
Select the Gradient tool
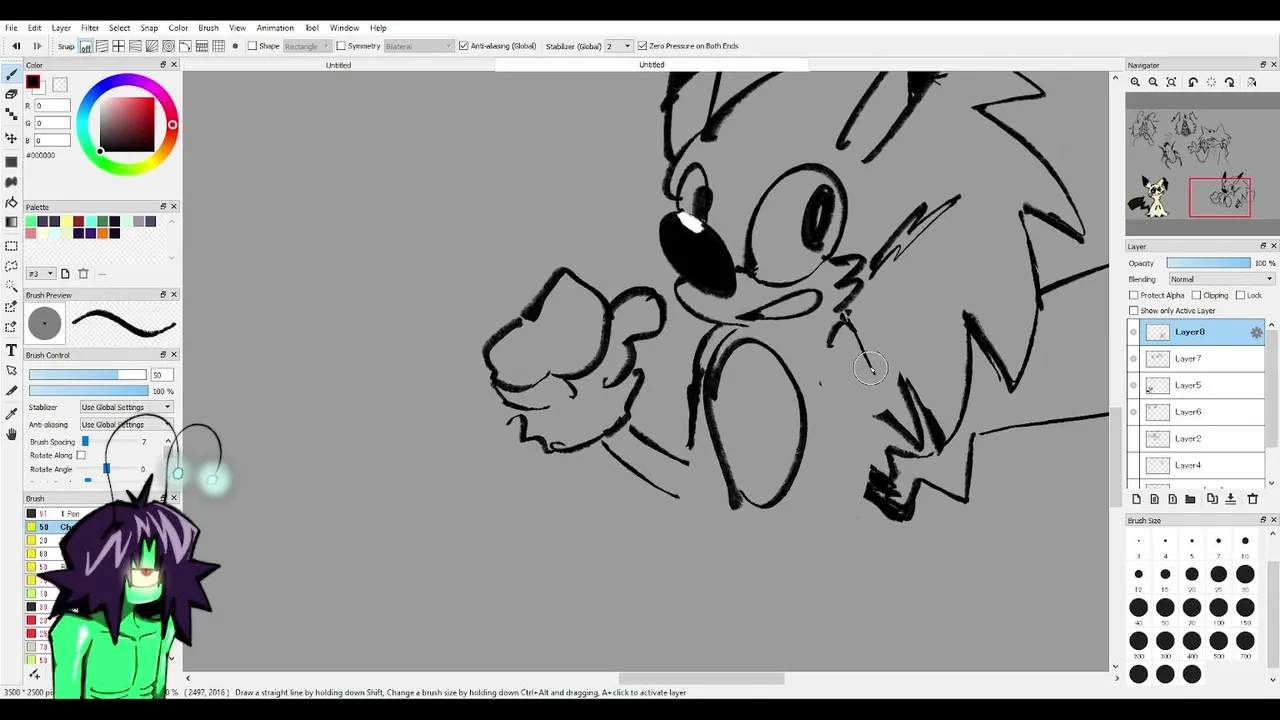coord(11,222)
